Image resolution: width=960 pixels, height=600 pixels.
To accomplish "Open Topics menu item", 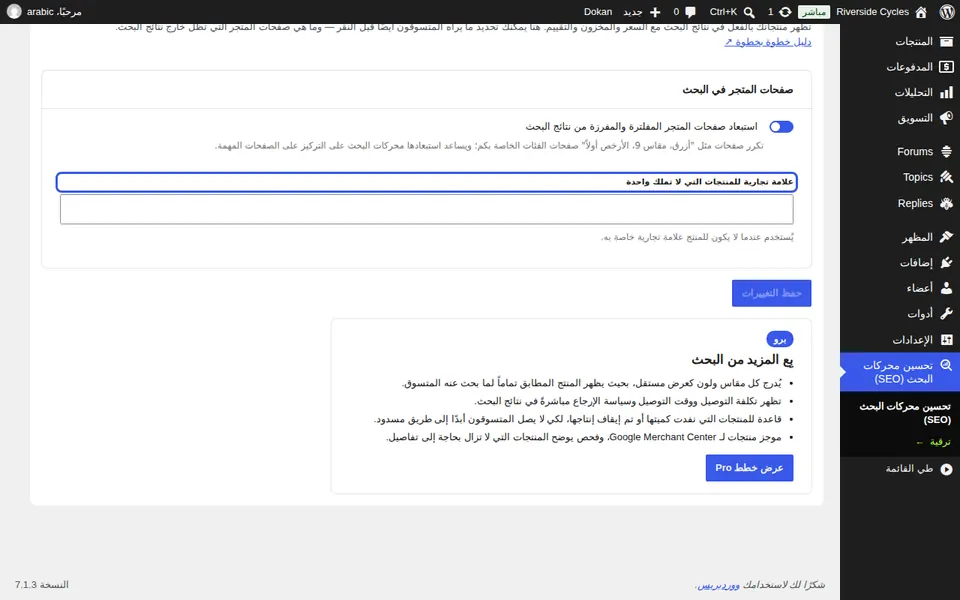I will (900, 177).
